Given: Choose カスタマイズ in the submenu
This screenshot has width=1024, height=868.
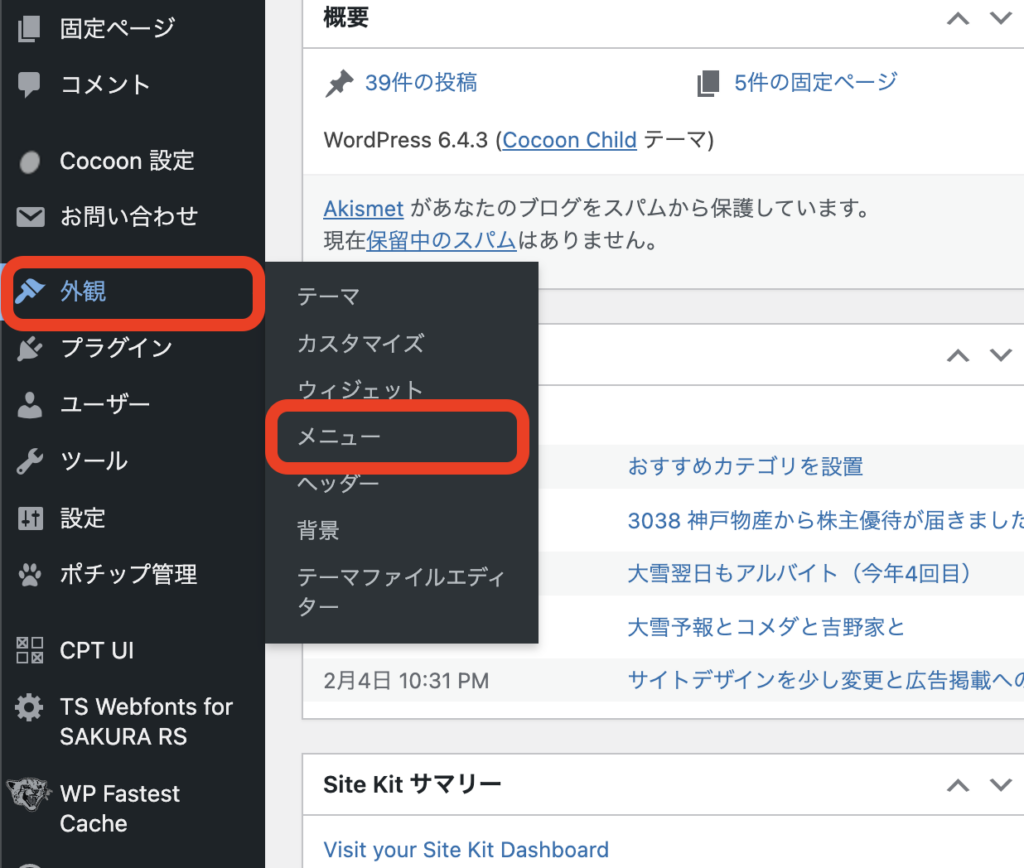Looking at the screenshot, I should click(360, 344).
